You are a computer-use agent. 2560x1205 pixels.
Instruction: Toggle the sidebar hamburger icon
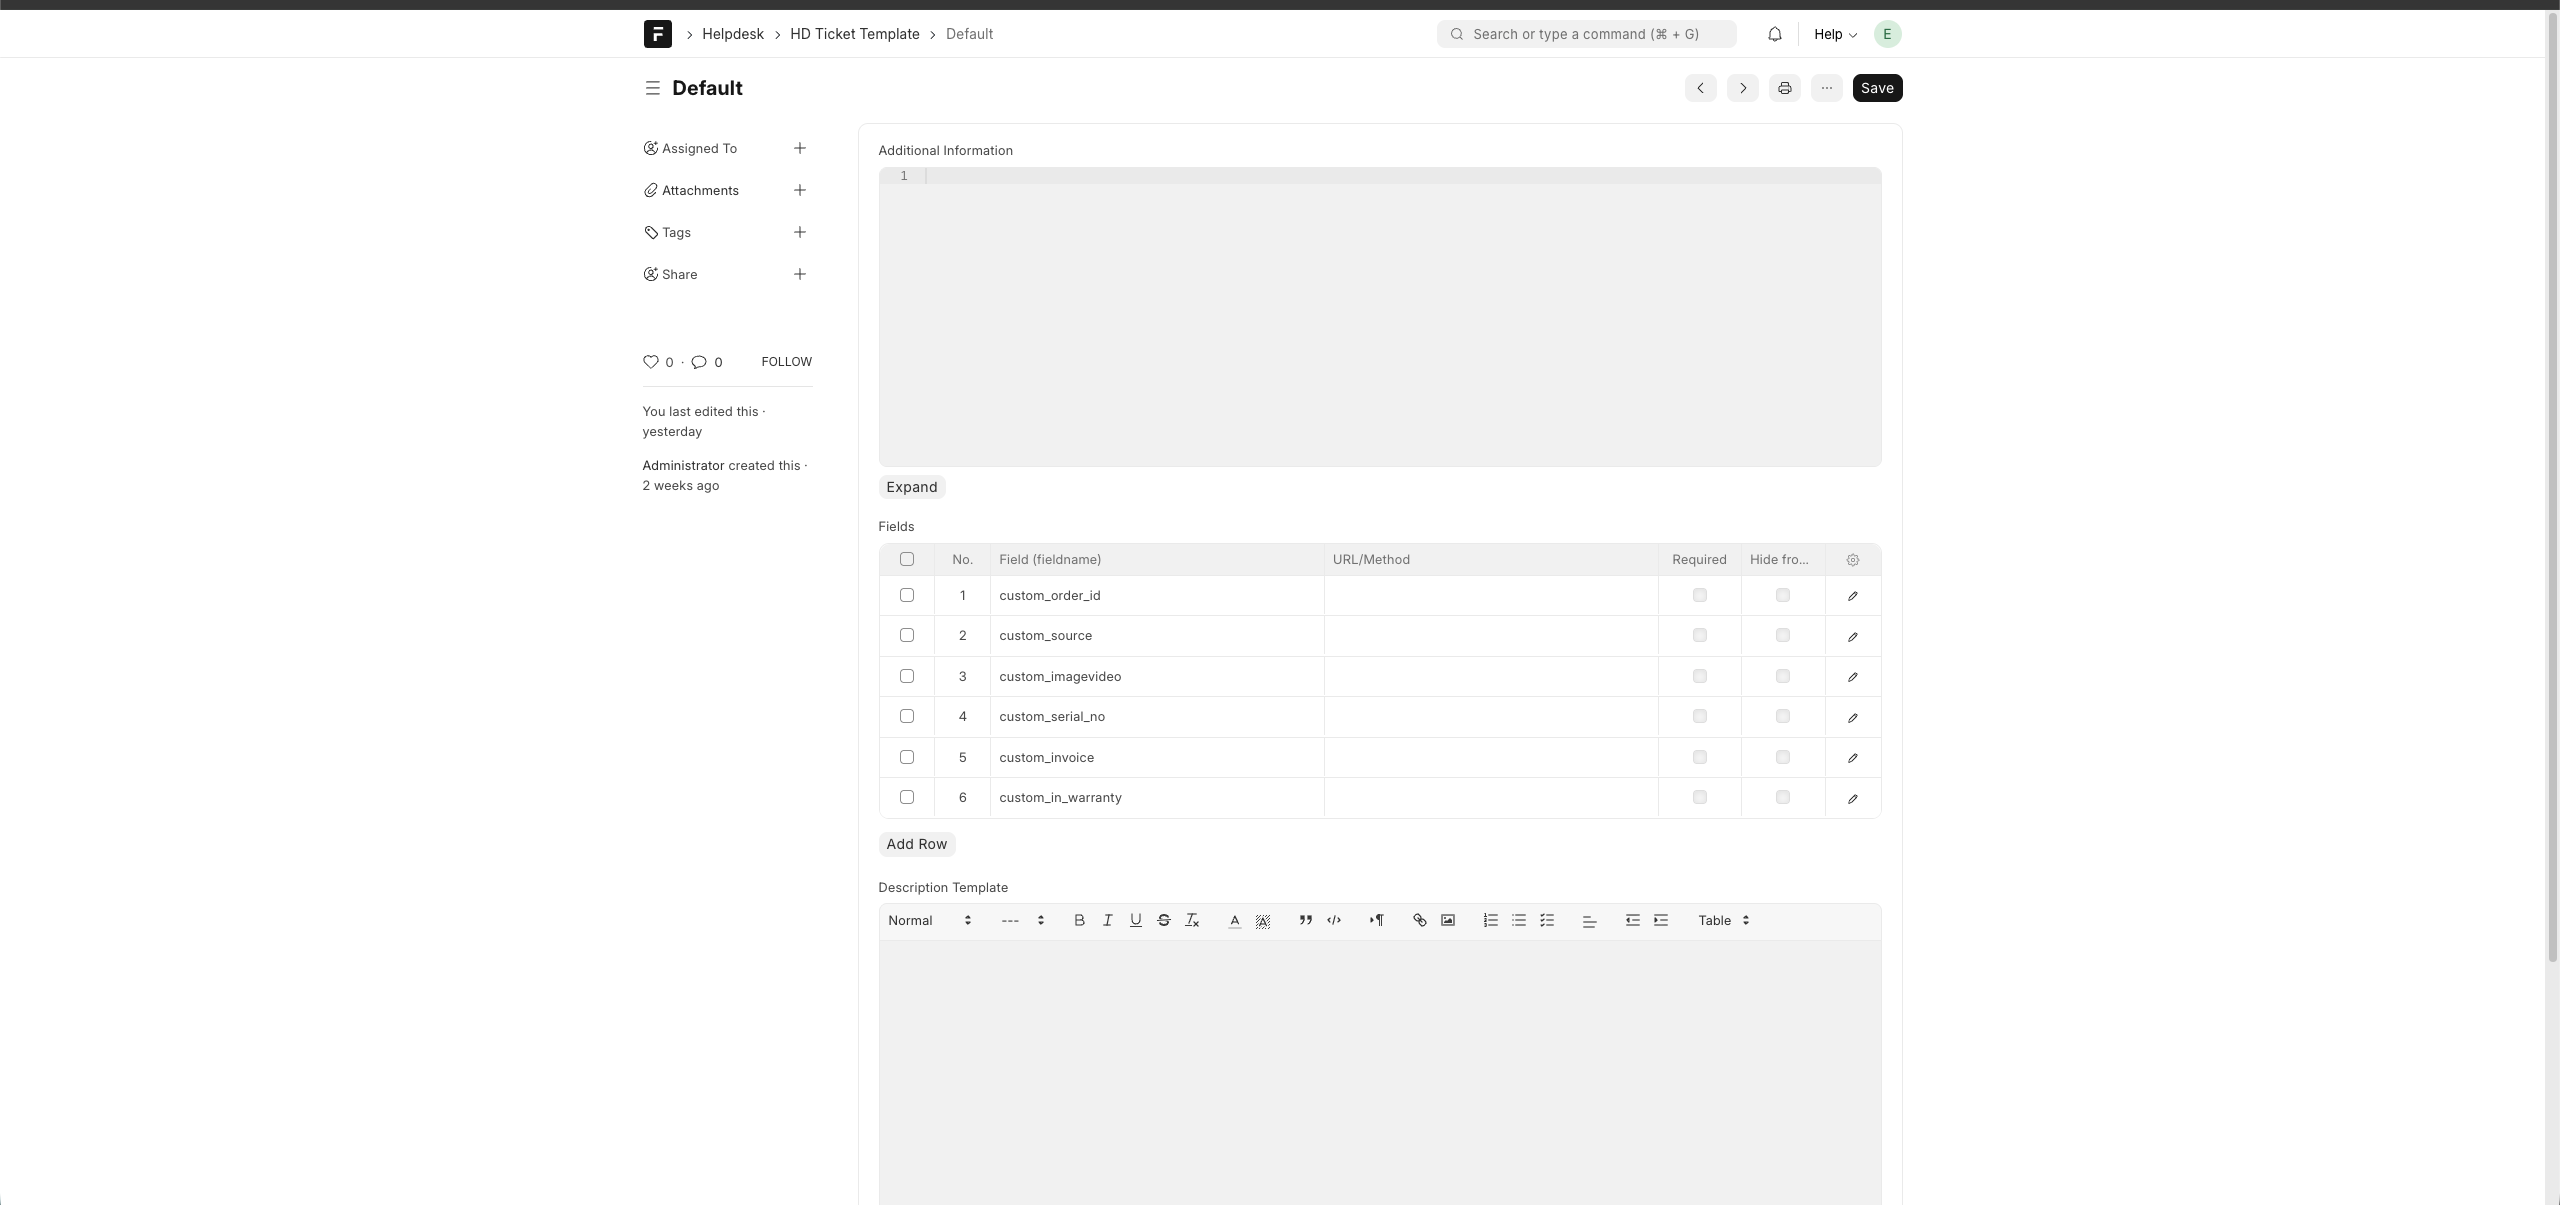tap(652, 88)
